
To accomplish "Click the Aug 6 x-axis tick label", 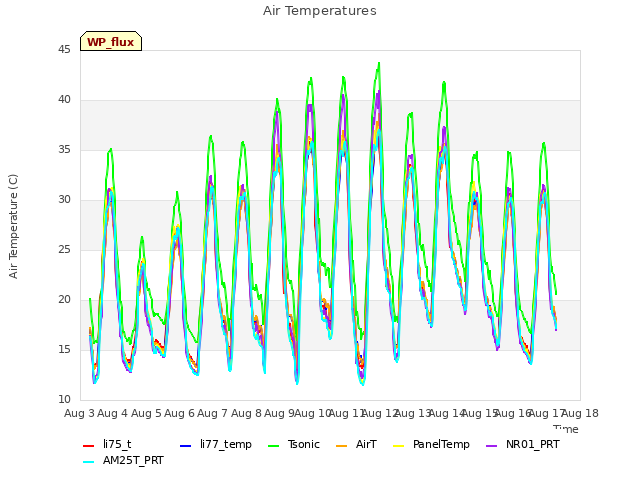I will [179, 413].
